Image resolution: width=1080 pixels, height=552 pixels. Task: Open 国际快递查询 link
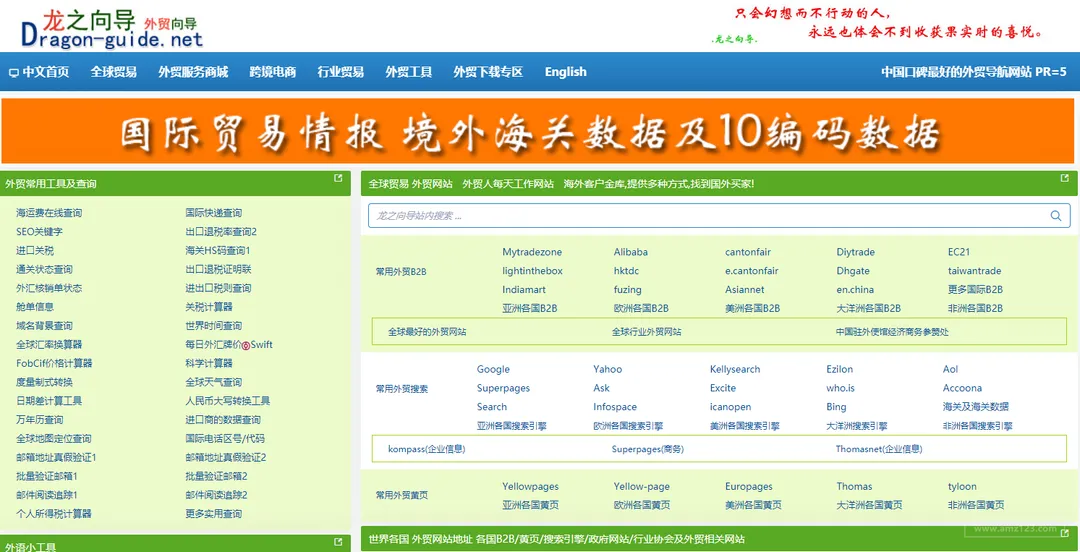pyautogui.click(x=214, y=213)
